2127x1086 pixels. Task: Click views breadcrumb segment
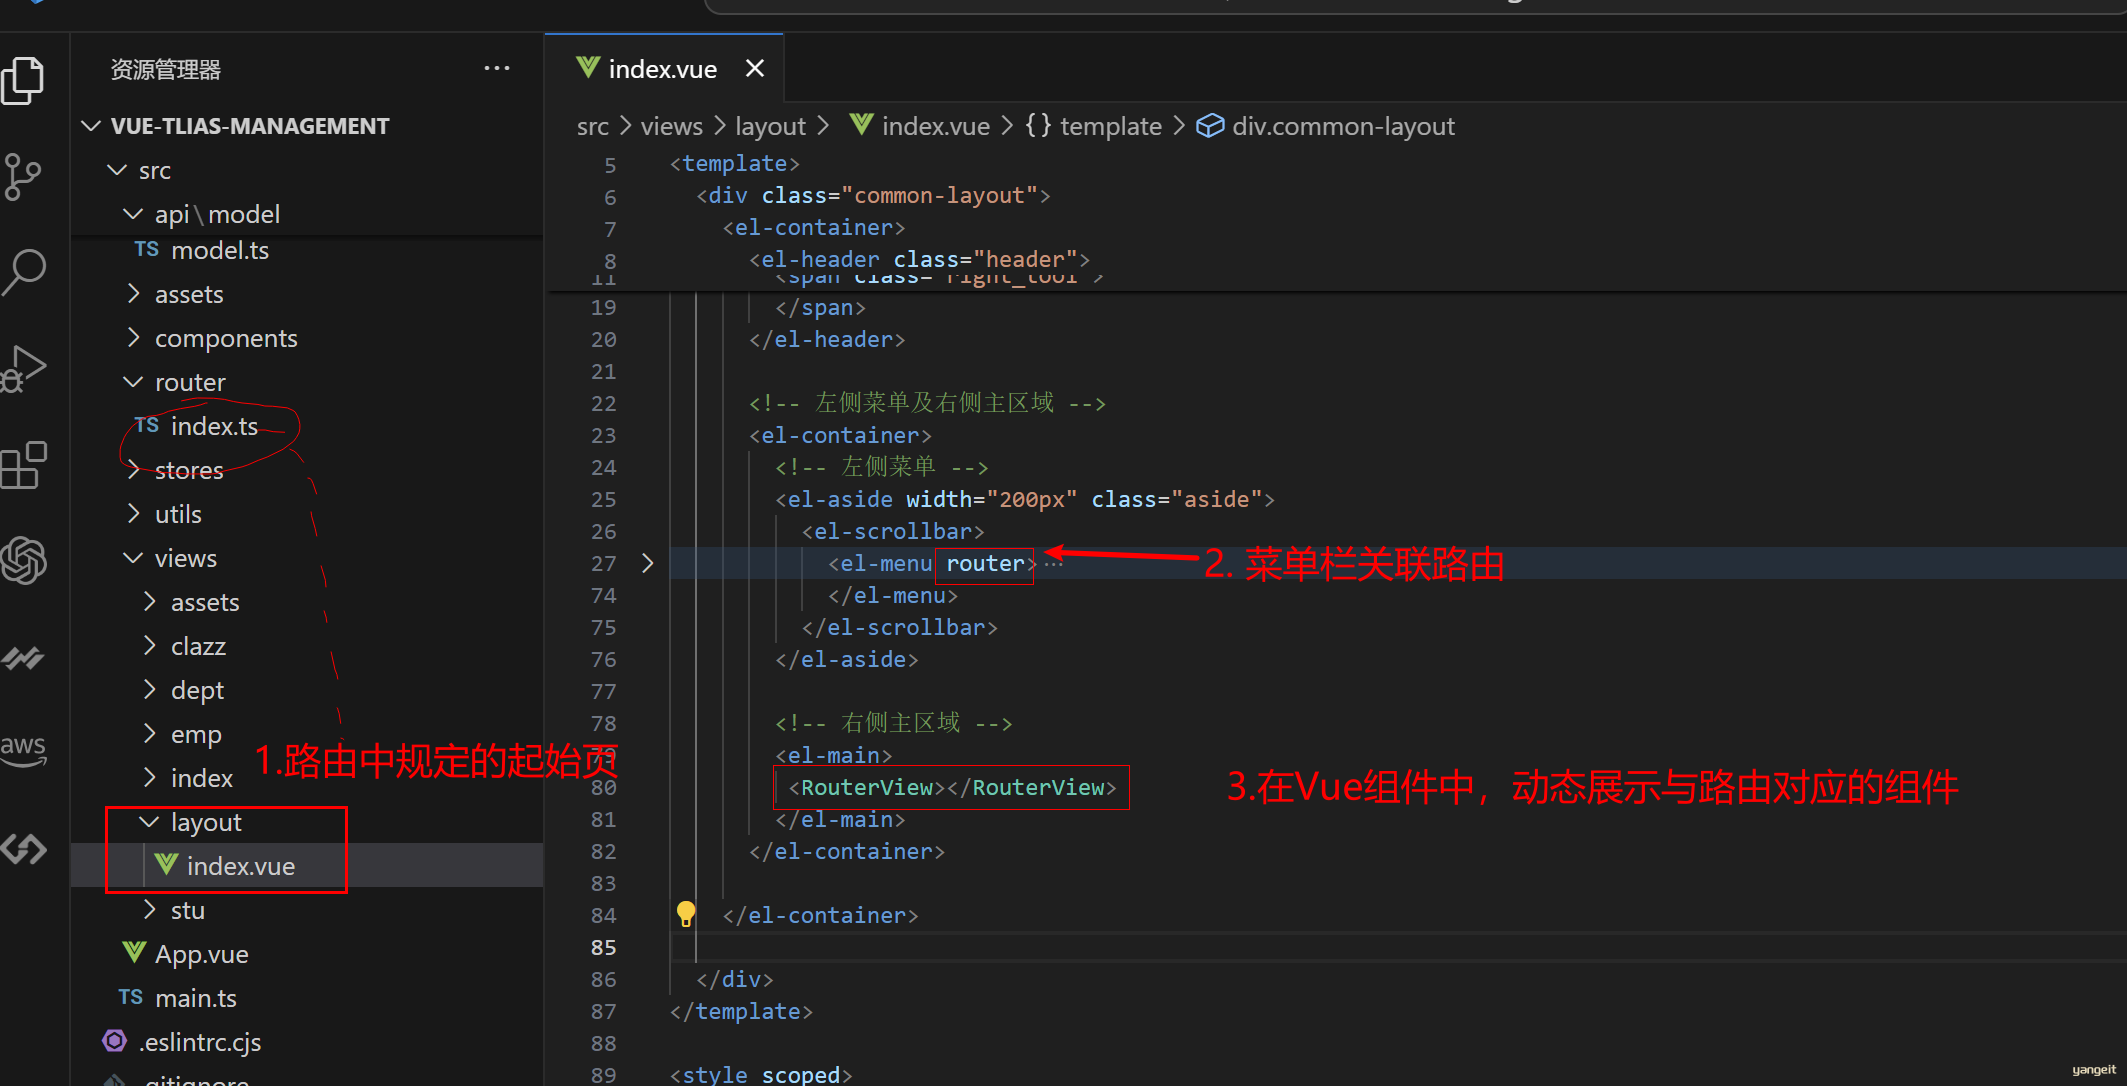[x=671, y=126]
